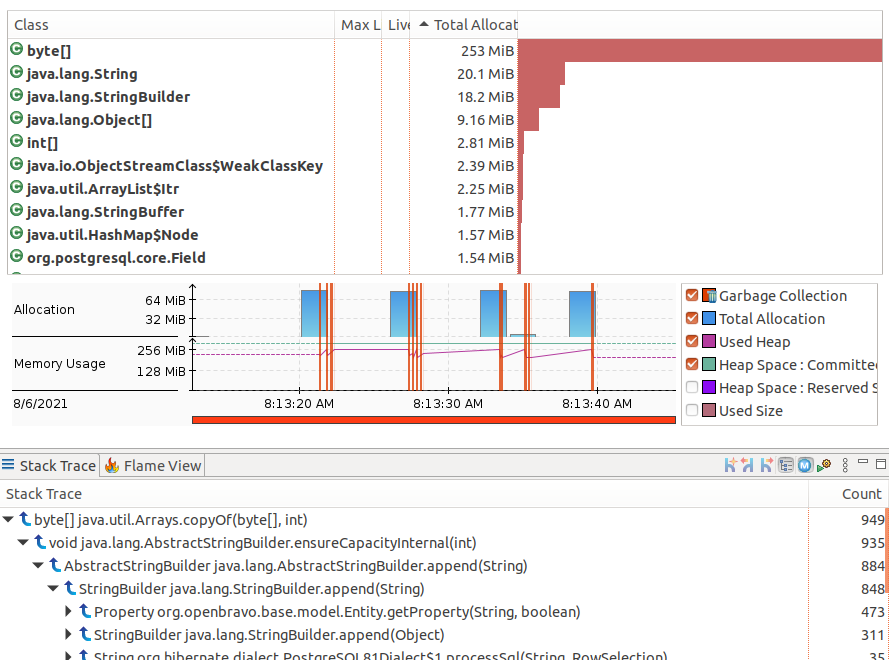Click the gear with green arrow icon

click(824, 465)
